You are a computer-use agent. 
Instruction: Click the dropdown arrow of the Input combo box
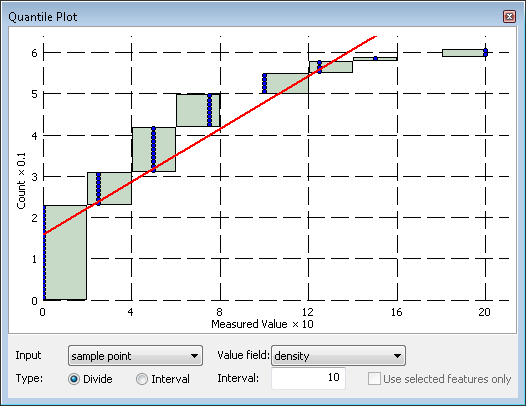(x=194, y=356)
